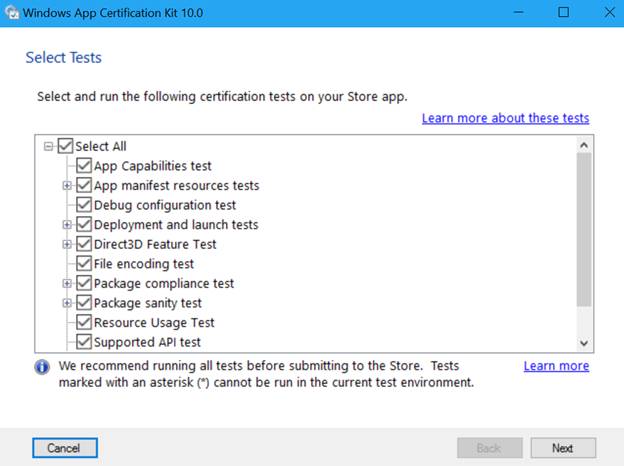Screen dimensions: 624x466
Task: Click the disabled Back button
Action: click(490, 448)
